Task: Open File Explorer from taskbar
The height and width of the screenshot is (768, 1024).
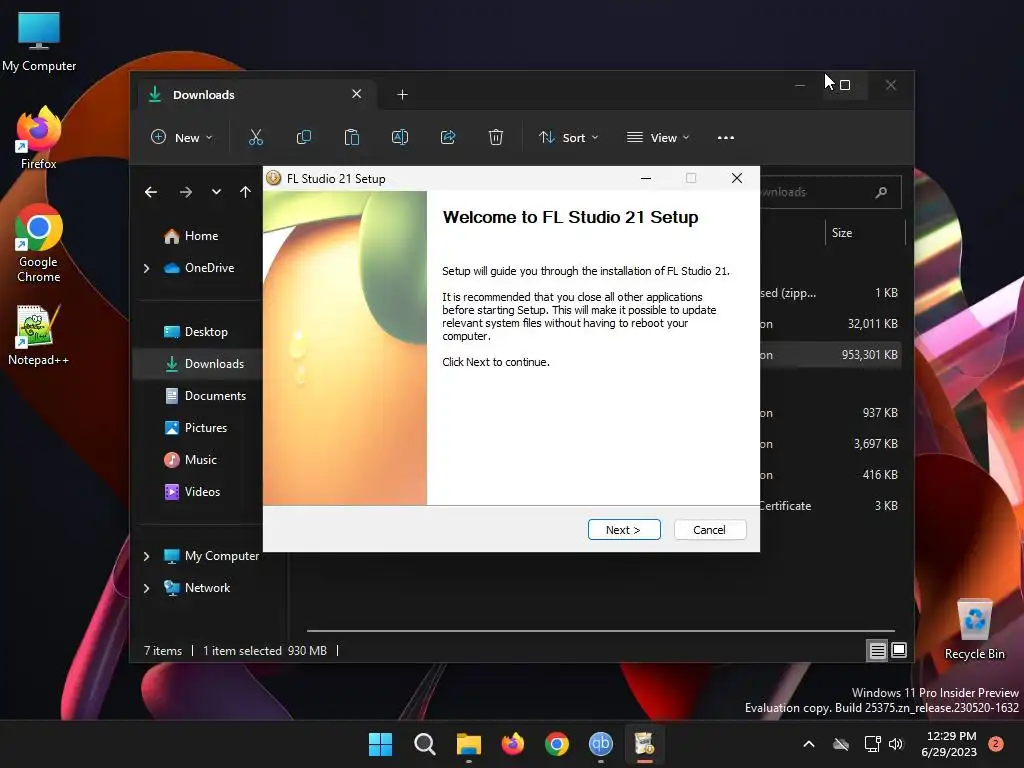Action: 469,744
